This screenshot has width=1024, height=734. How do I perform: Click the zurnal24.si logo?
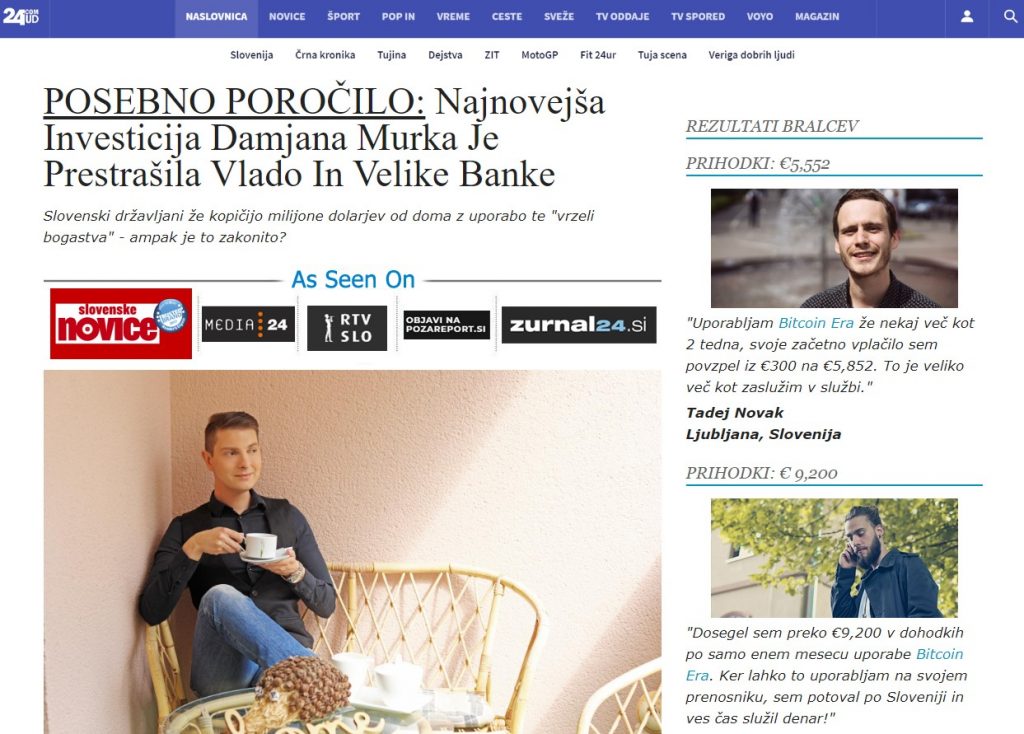coord(579,325)
